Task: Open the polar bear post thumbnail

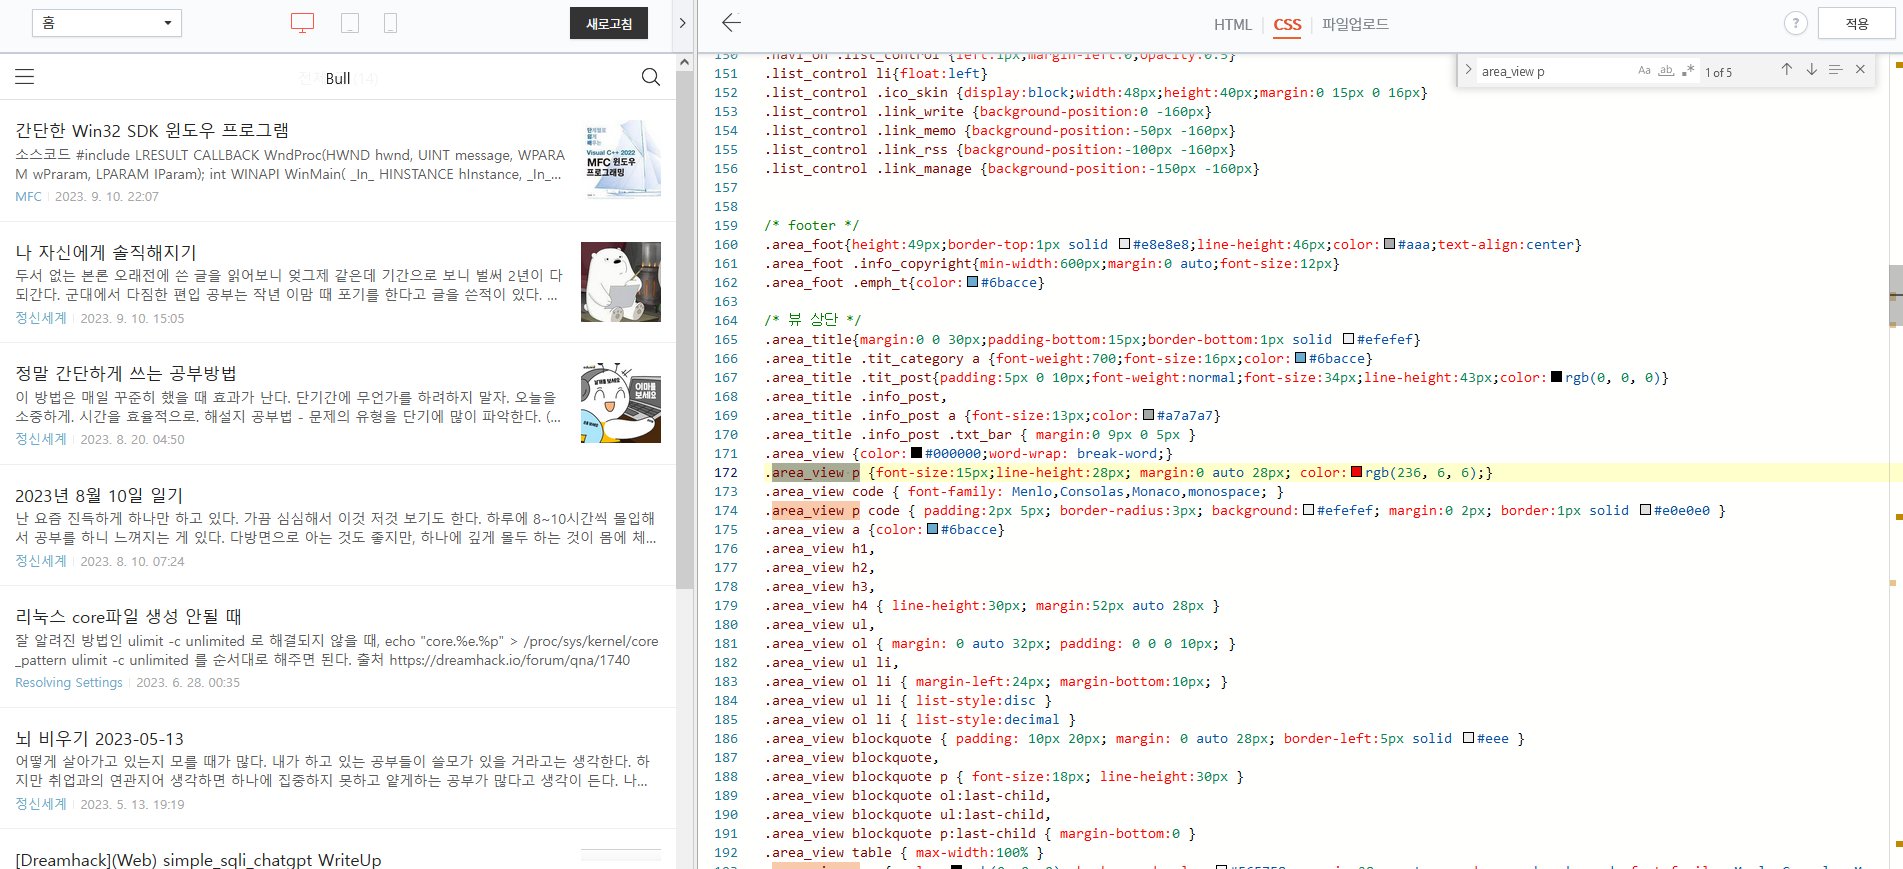Action: [621, 282]
